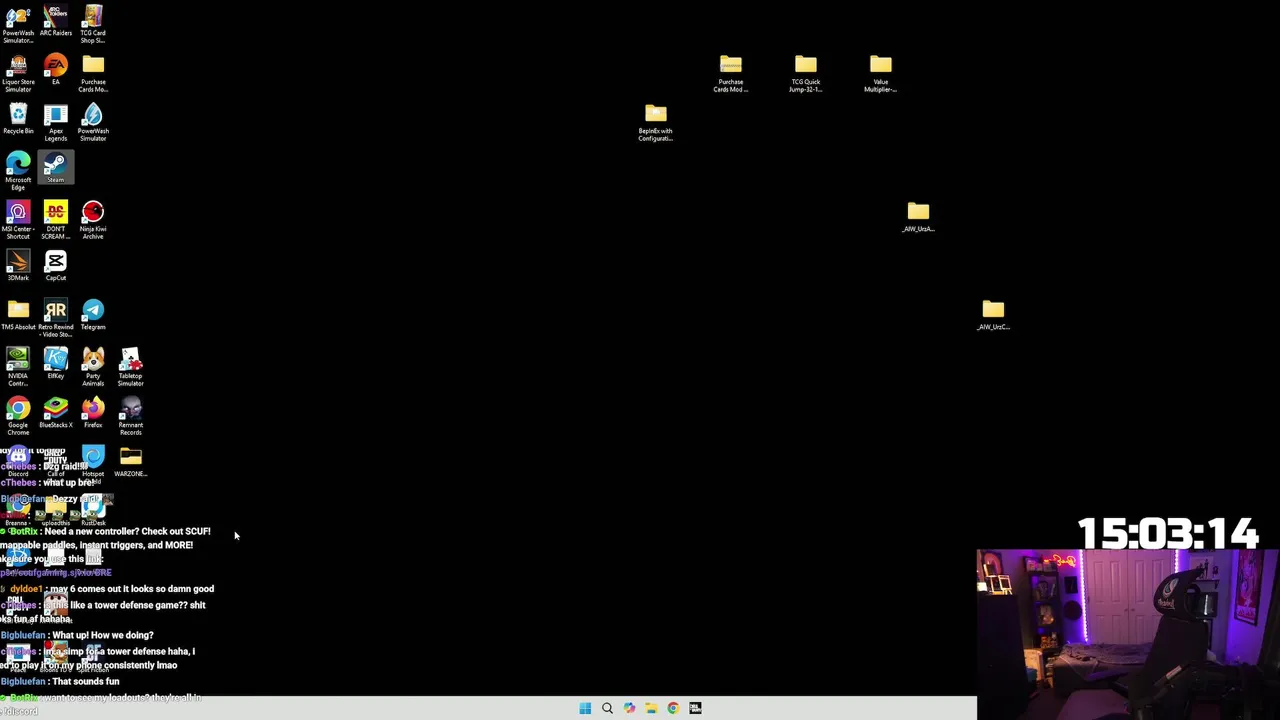This screenshot has width=1280, height=720.
Task: Launch Apex Legends shortcut
Action: (56, 122)
